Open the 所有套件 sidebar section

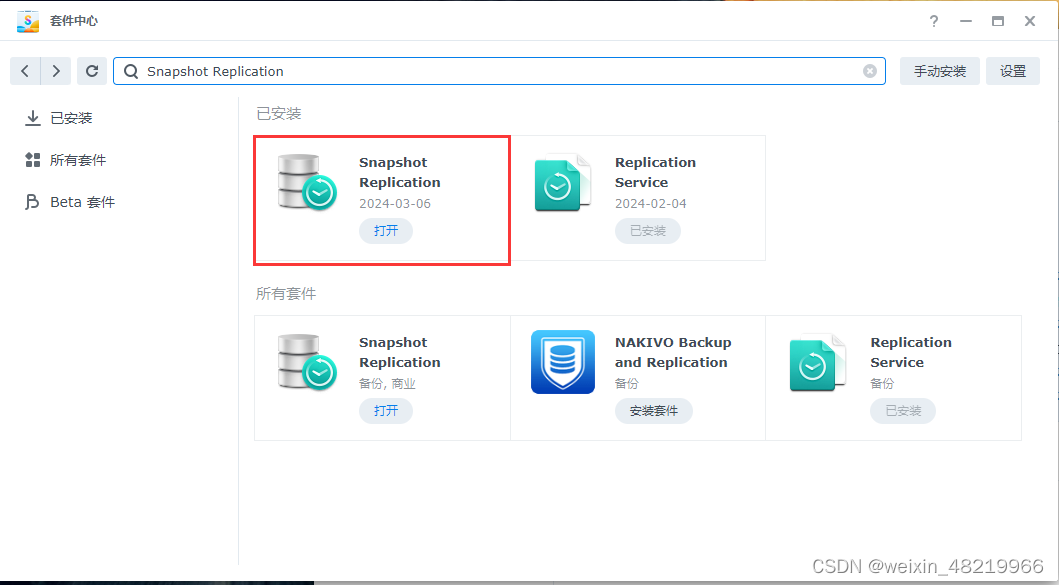(x=66, y=160)
